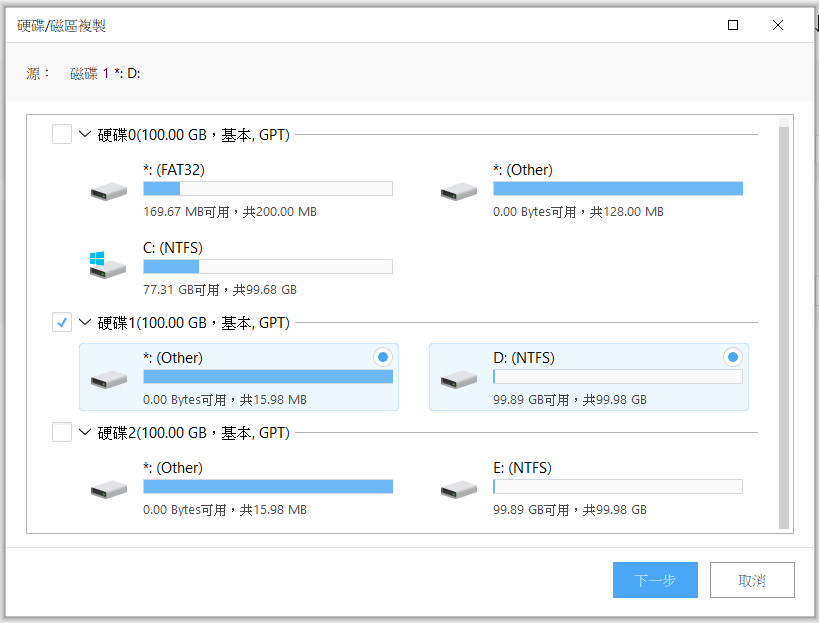The width and height of the screenshot is (819, 623).
Task: Maximize the 硬碟/磁區複製 dialog window
Action: tap(733, 25)
